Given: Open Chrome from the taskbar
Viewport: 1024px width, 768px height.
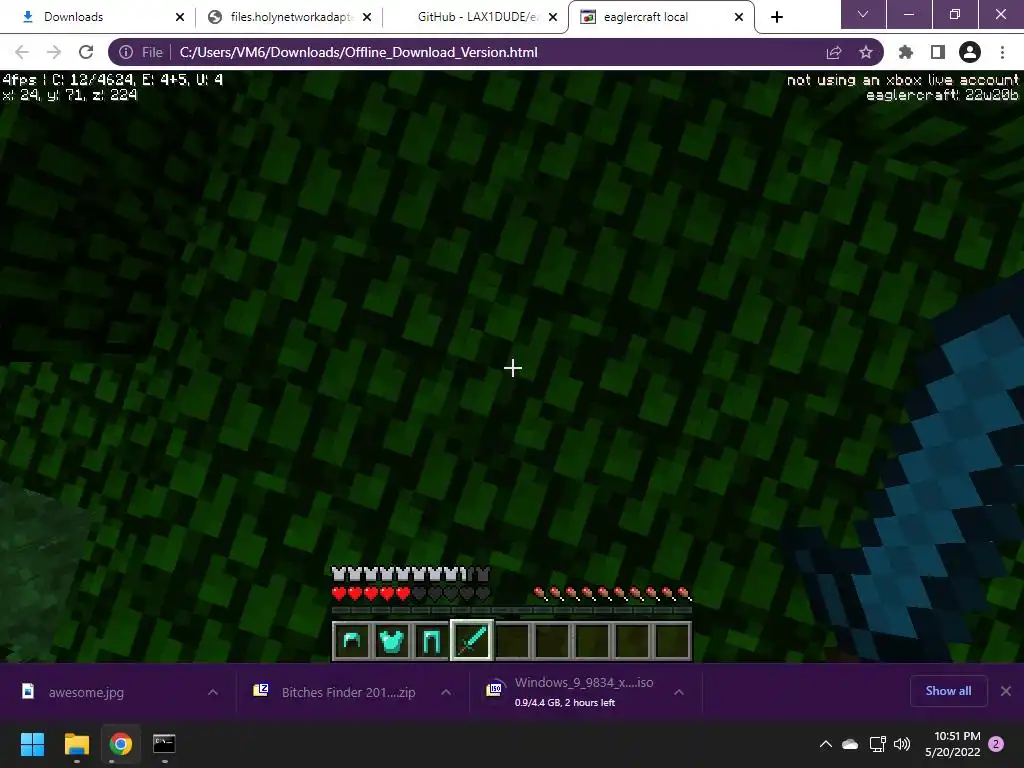Looking at the screenshot, I should pos(120,744).
